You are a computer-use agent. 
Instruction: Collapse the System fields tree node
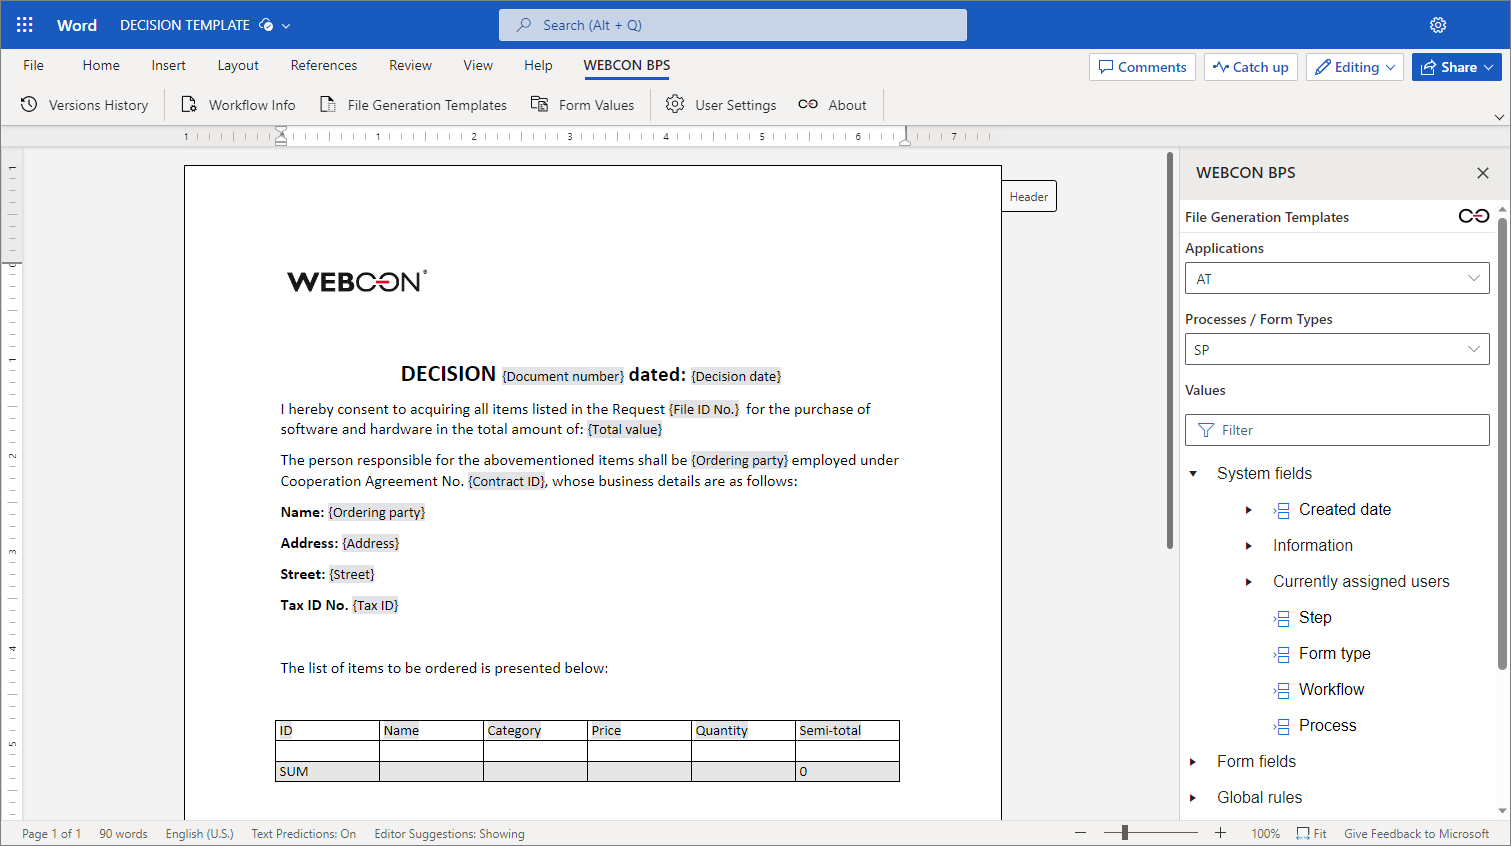pyautogui.click(x=1193, y=474)
